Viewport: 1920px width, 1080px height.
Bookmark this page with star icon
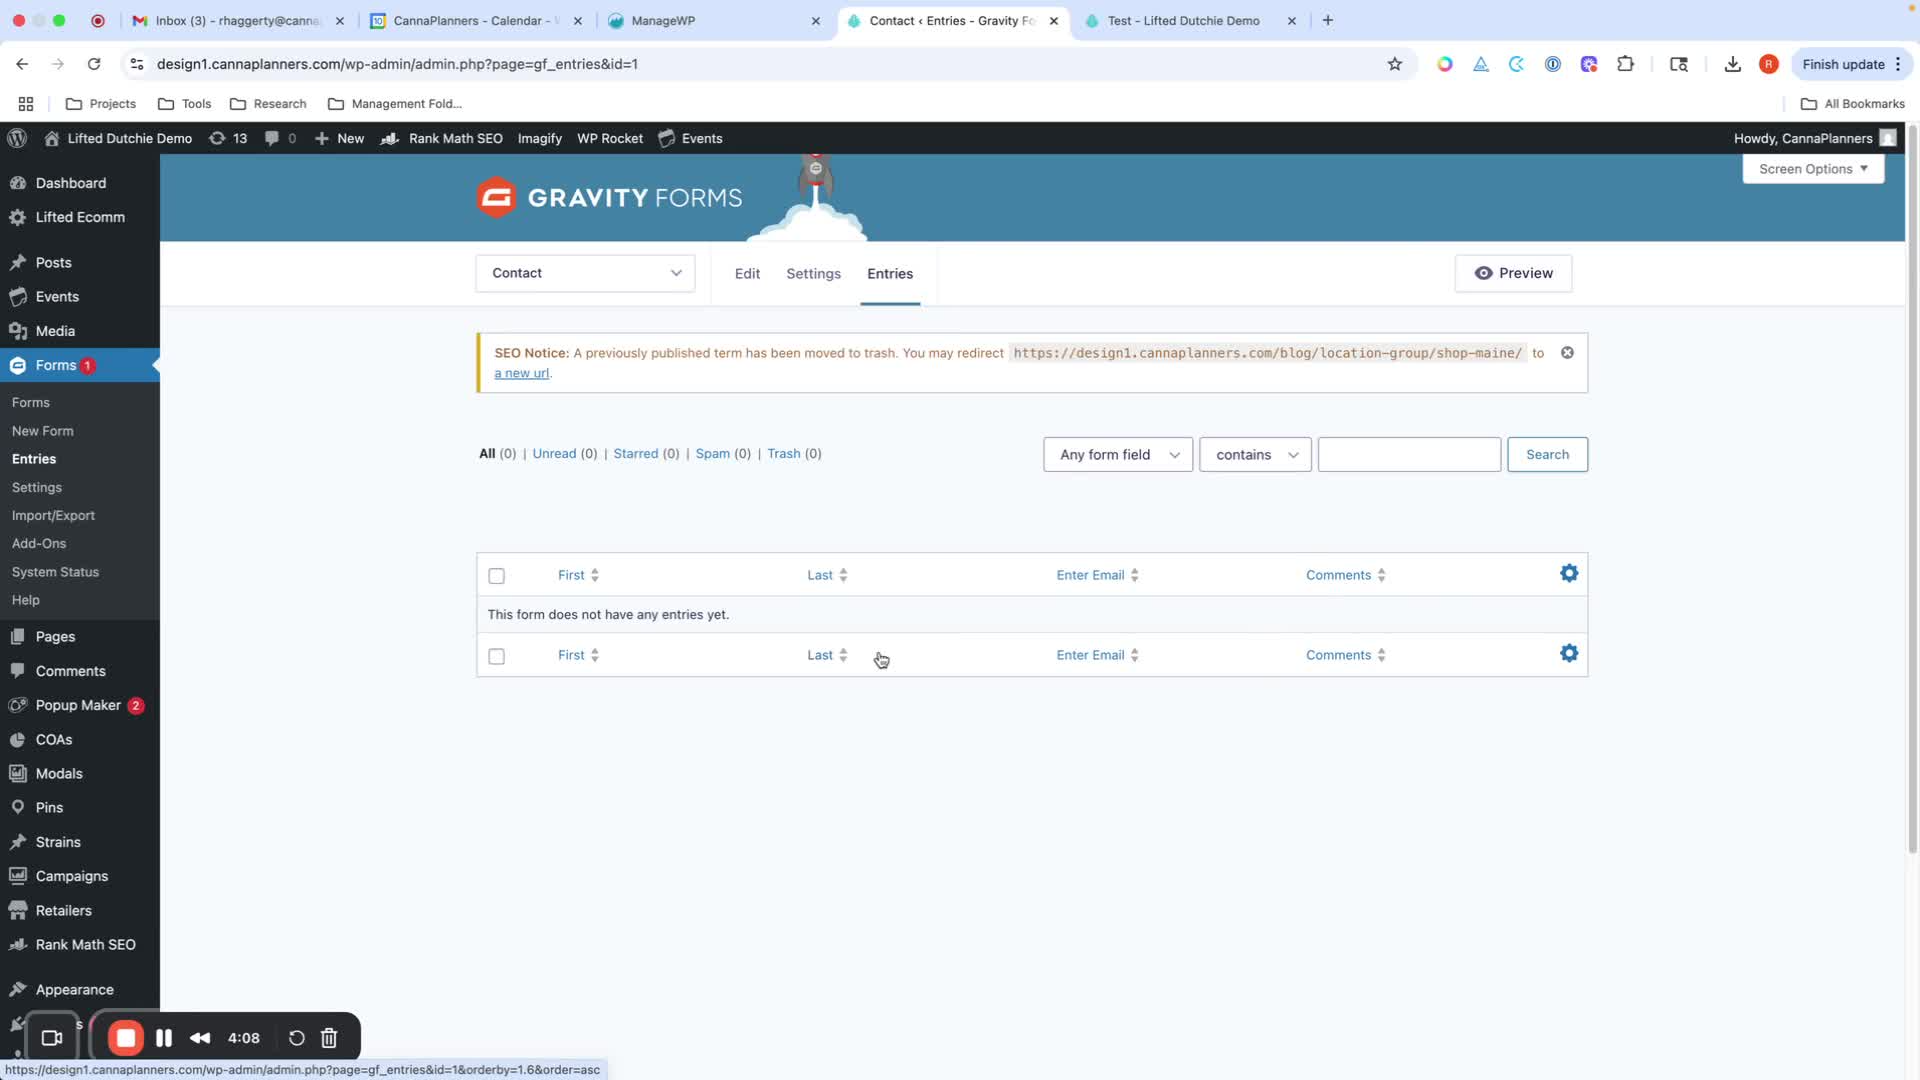tap(1395, 64)
